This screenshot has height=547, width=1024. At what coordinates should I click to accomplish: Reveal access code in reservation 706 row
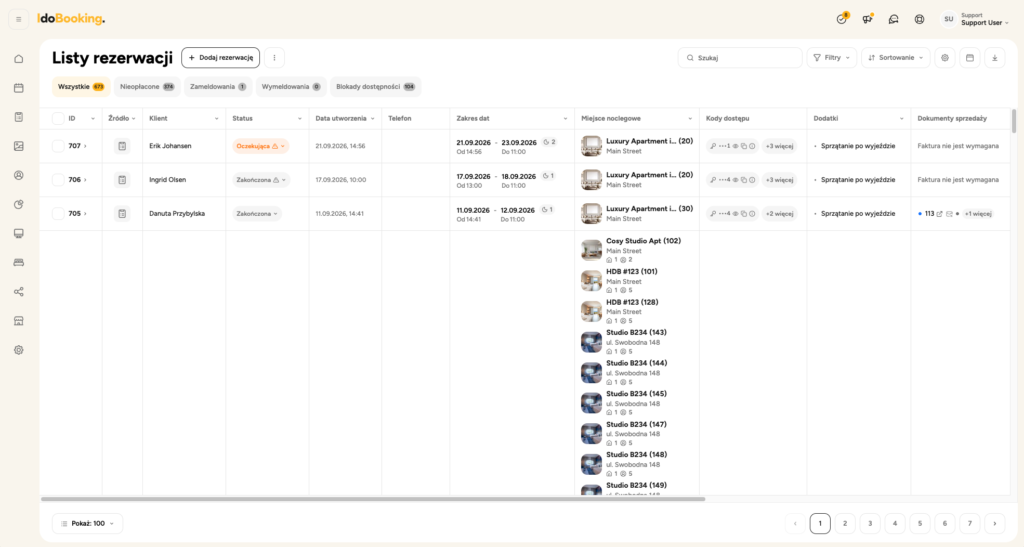(x=735, y=180)
